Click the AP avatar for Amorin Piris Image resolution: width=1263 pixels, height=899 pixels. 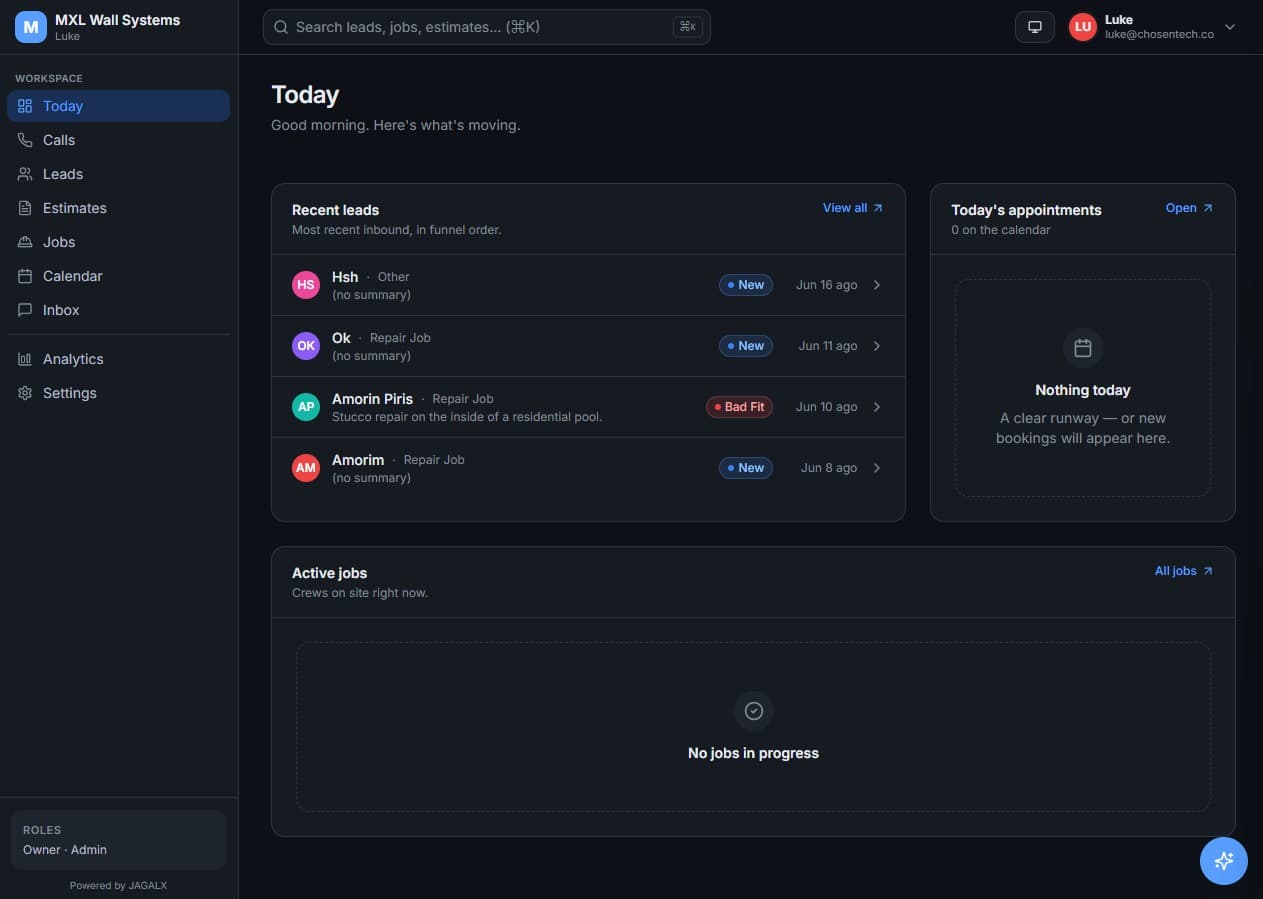point(306,407)
